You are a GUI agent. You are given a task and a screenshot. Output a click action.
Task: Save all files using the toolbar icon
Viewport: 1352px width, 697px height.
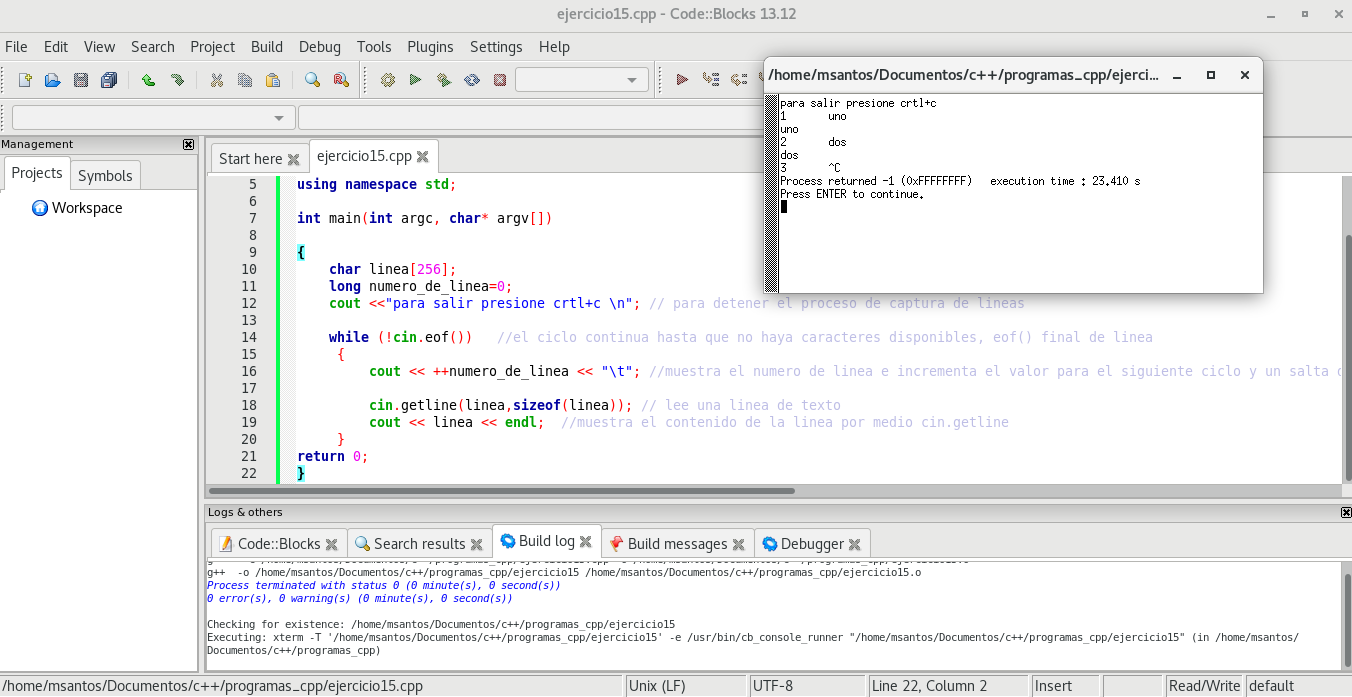click(x=109, y=80)
